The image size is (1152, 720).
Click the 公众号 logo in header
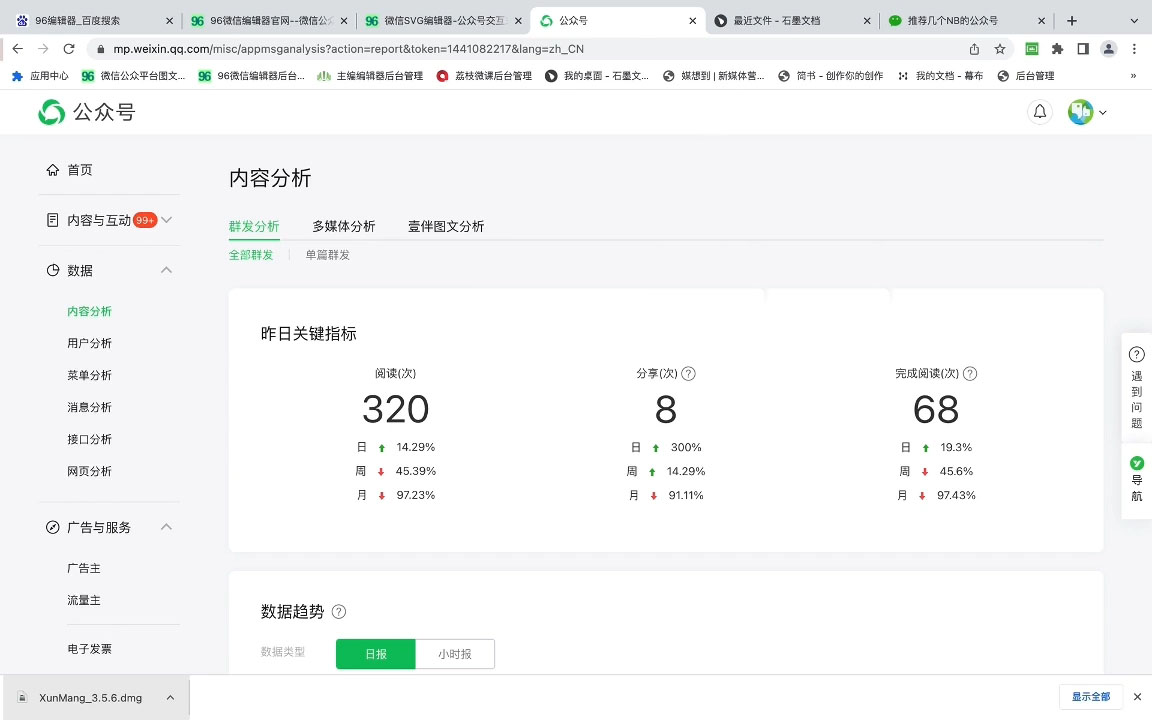click(86, 112)
